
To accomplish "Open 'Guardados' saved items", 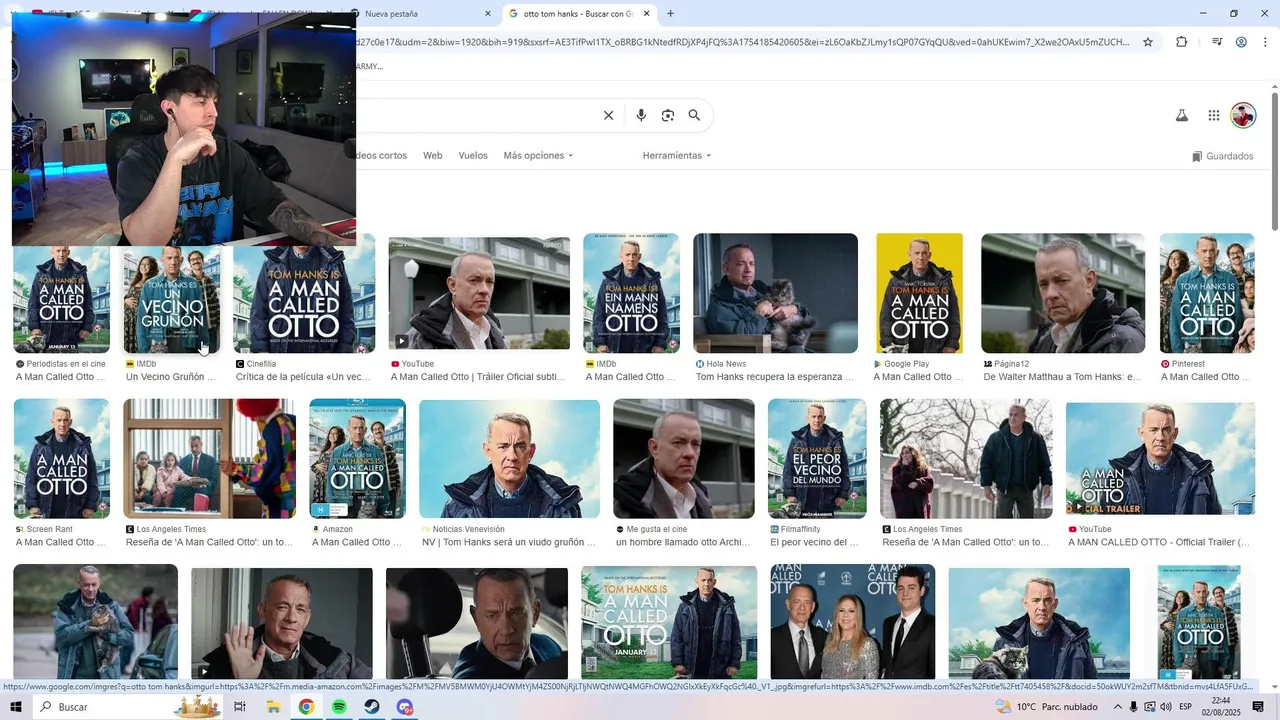I will click(1222, 156).
